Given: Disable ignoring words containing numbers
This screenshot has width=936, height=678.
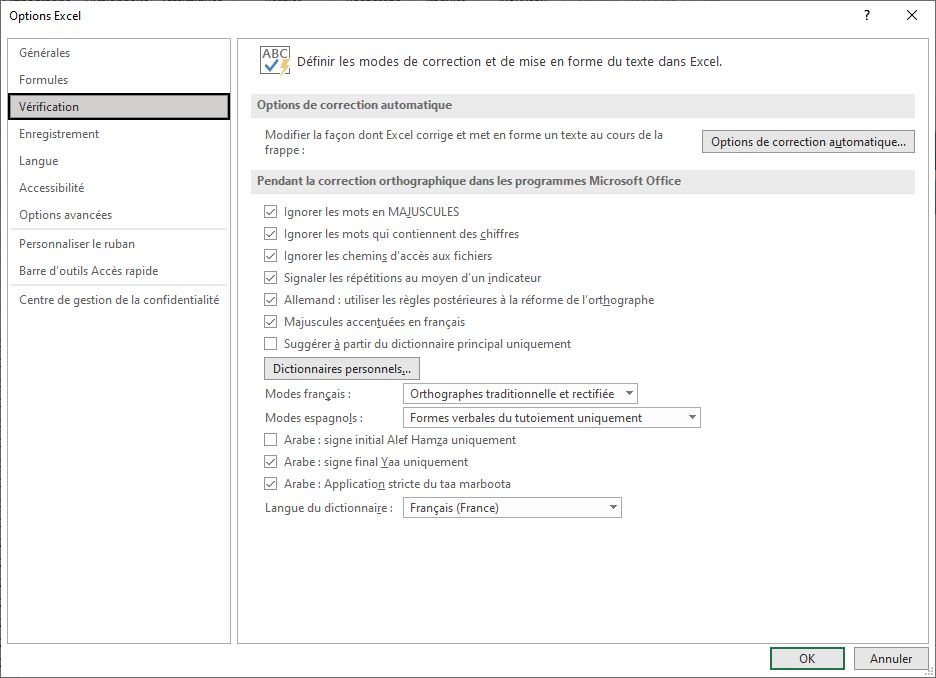Looking at the screenshot, I should click(271, 233).
